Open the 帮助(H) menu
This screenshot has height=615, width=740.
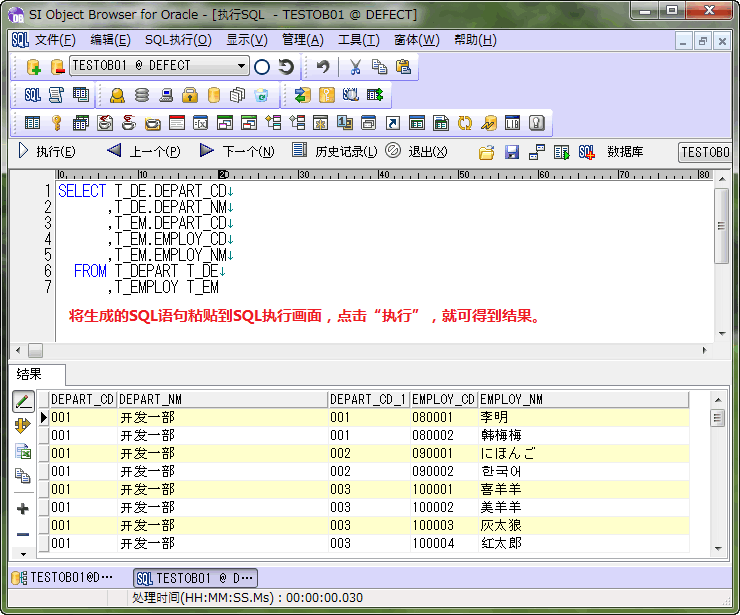point(475,40)
